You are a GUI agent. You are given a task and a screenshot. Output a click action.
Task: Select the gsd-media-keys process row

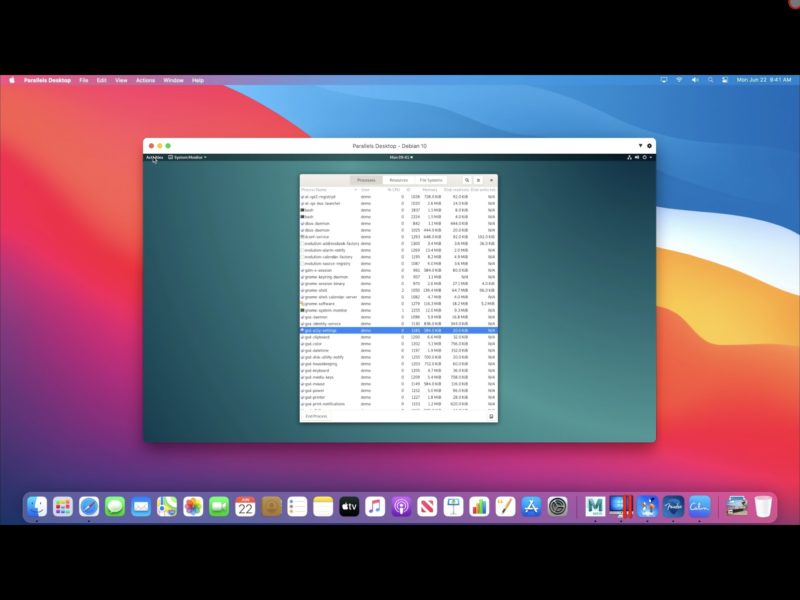(398, 377)
